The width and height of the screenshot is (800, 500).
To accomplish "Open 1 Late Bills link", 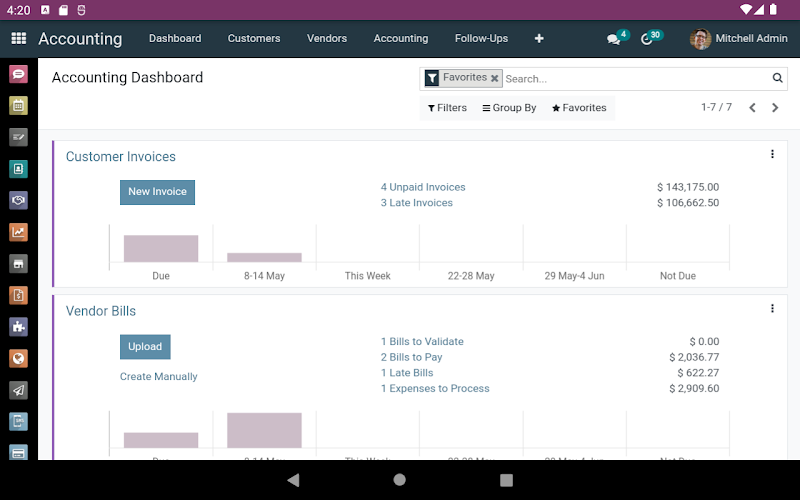I will 407,373.
